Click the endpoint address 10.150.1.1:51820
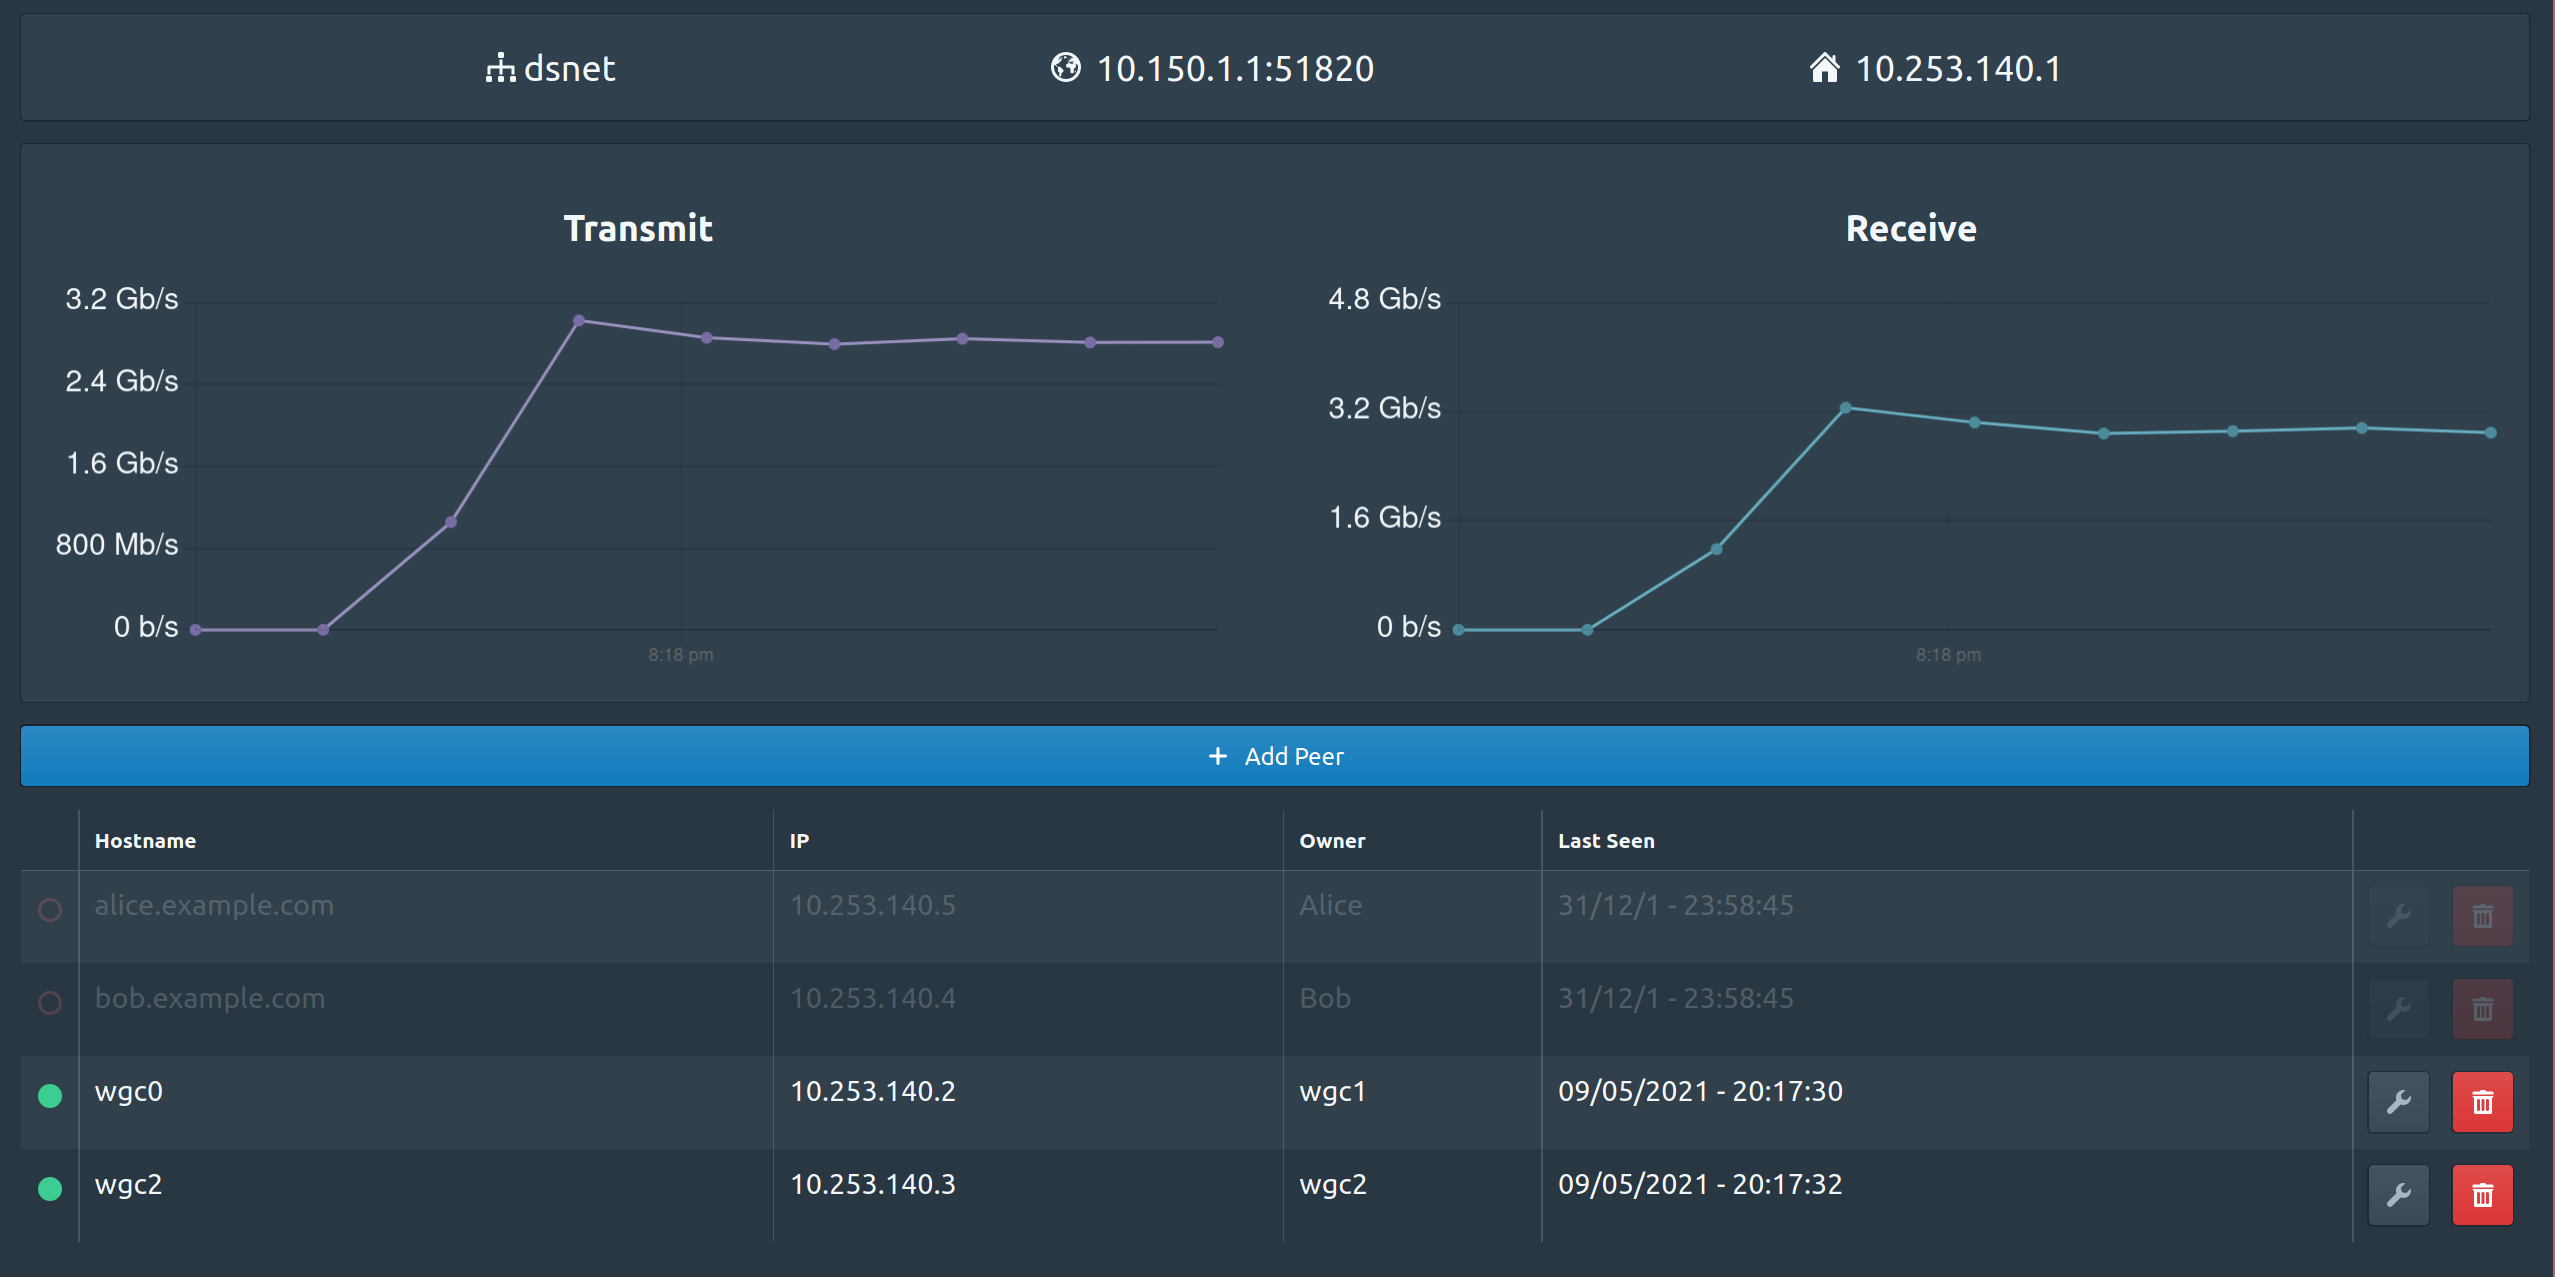The height and width of the screenshot is (1277, 2555). (1236, 68)
